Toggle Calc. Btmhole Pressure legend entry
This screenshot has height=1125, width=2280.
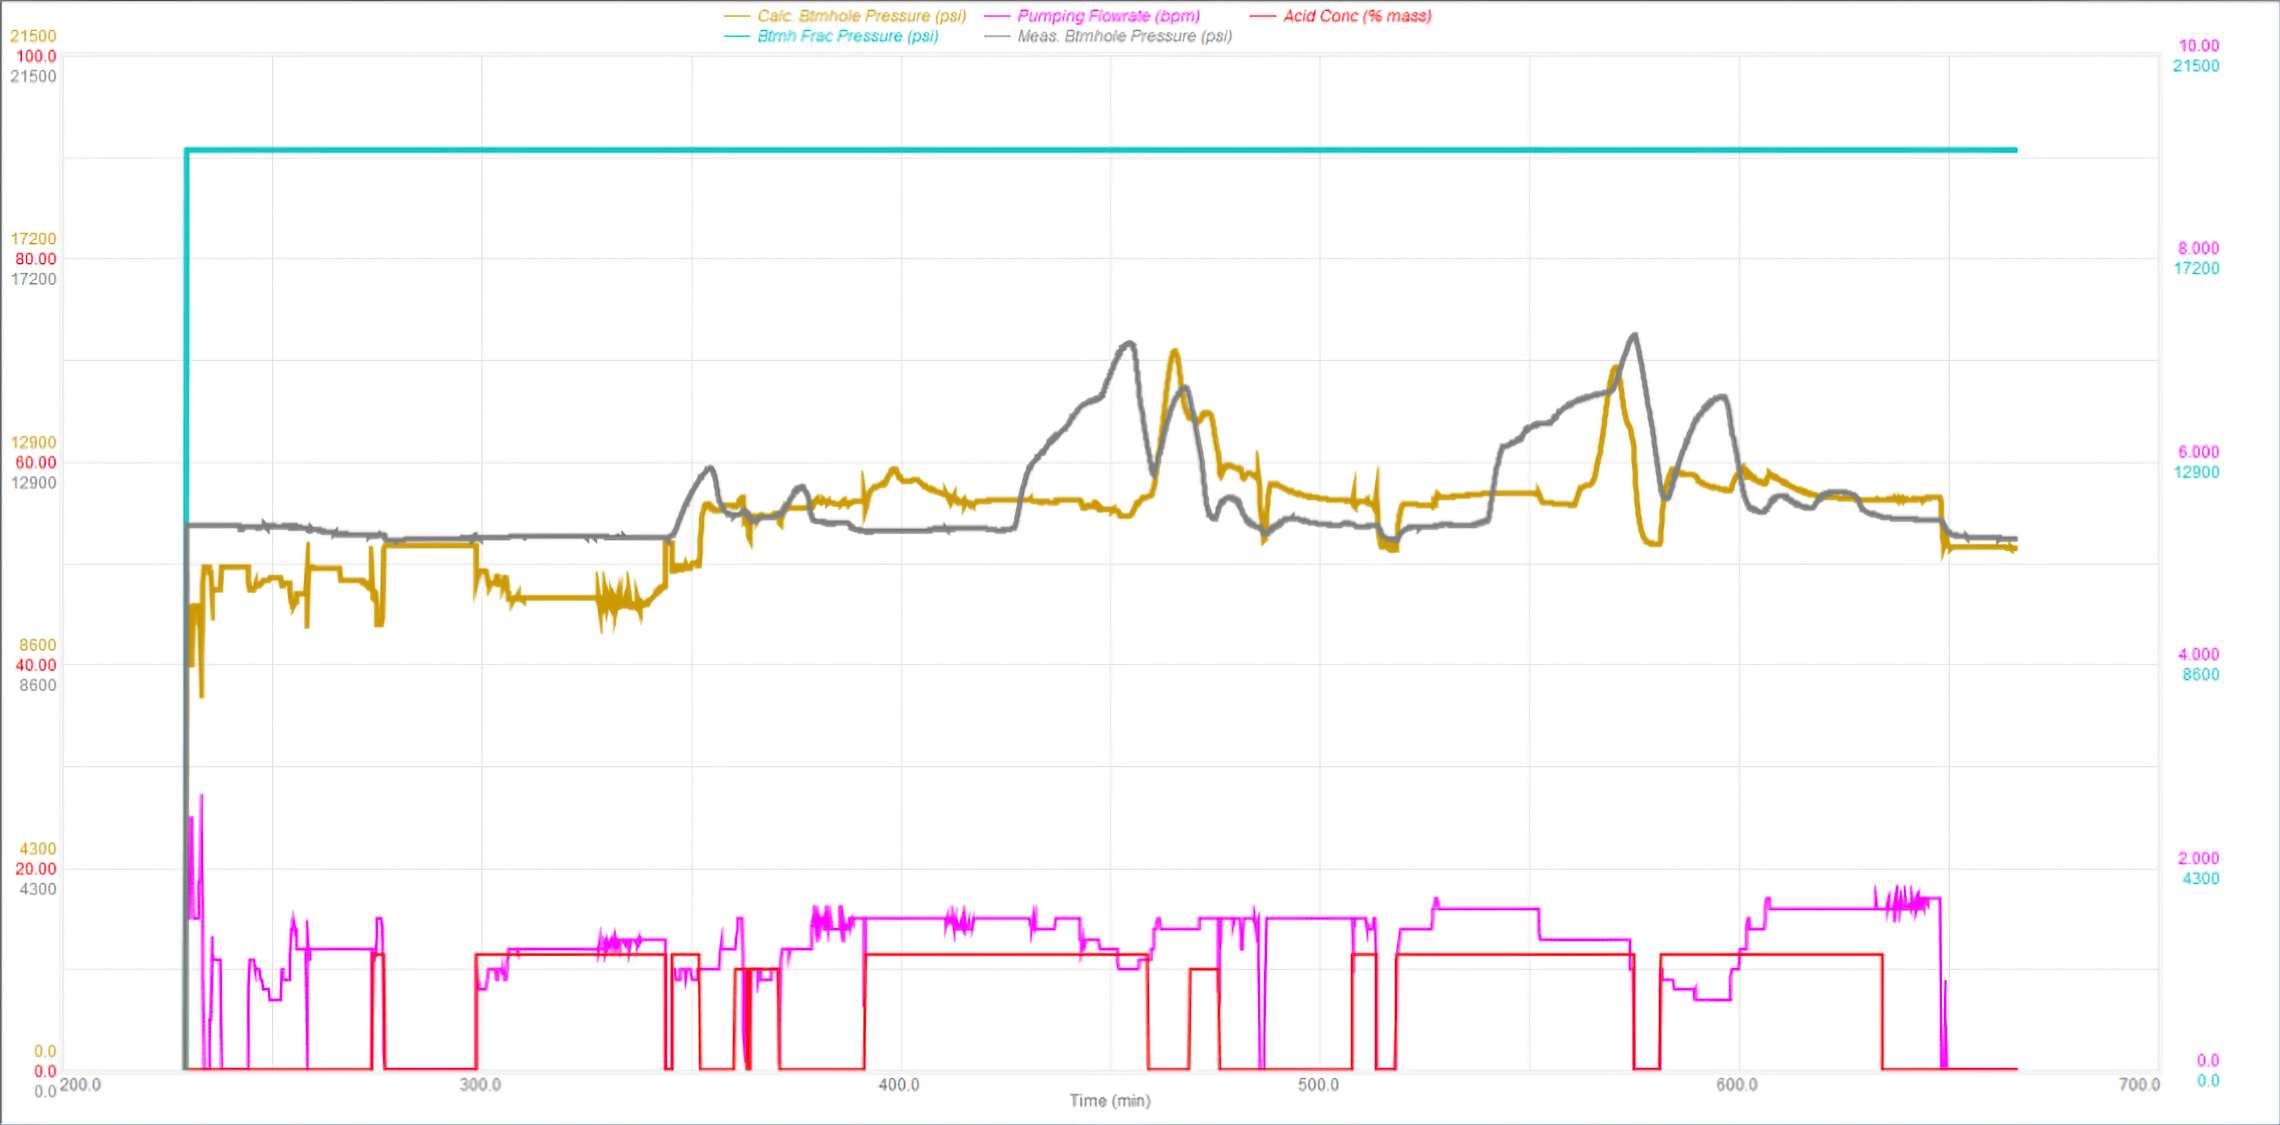[861, 16]
